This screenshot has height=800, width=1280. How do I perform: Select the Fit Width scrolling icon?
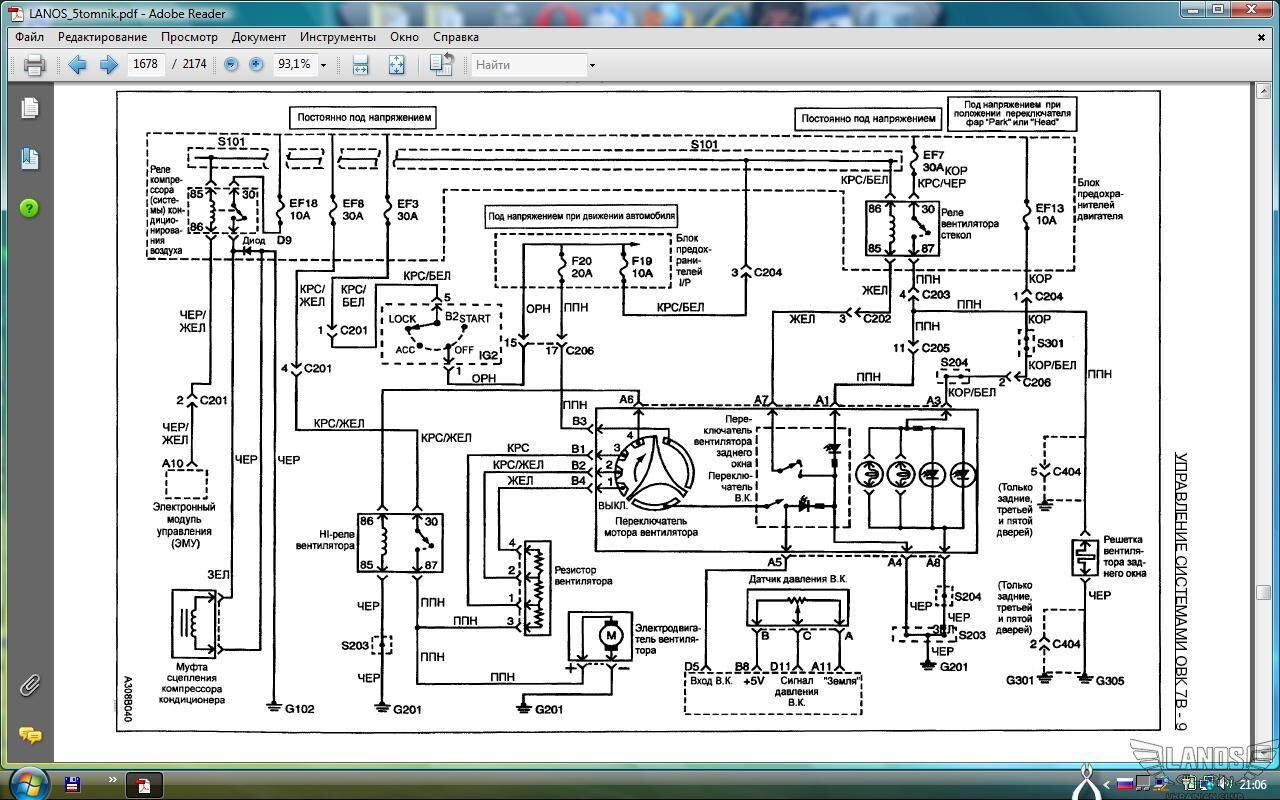pyautogui.click(x=361, y=65)
